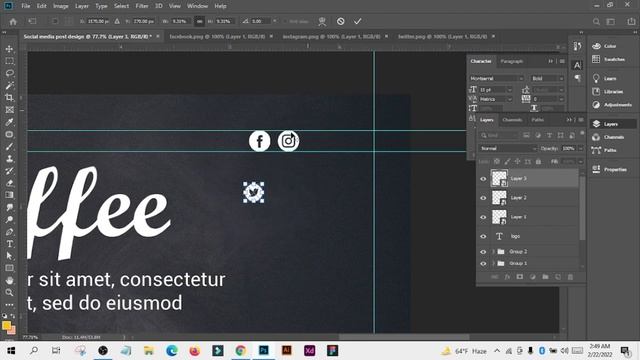Screen dimensions: 640x360
Task: Create a new group folder icon
Action: click(545, 277)
